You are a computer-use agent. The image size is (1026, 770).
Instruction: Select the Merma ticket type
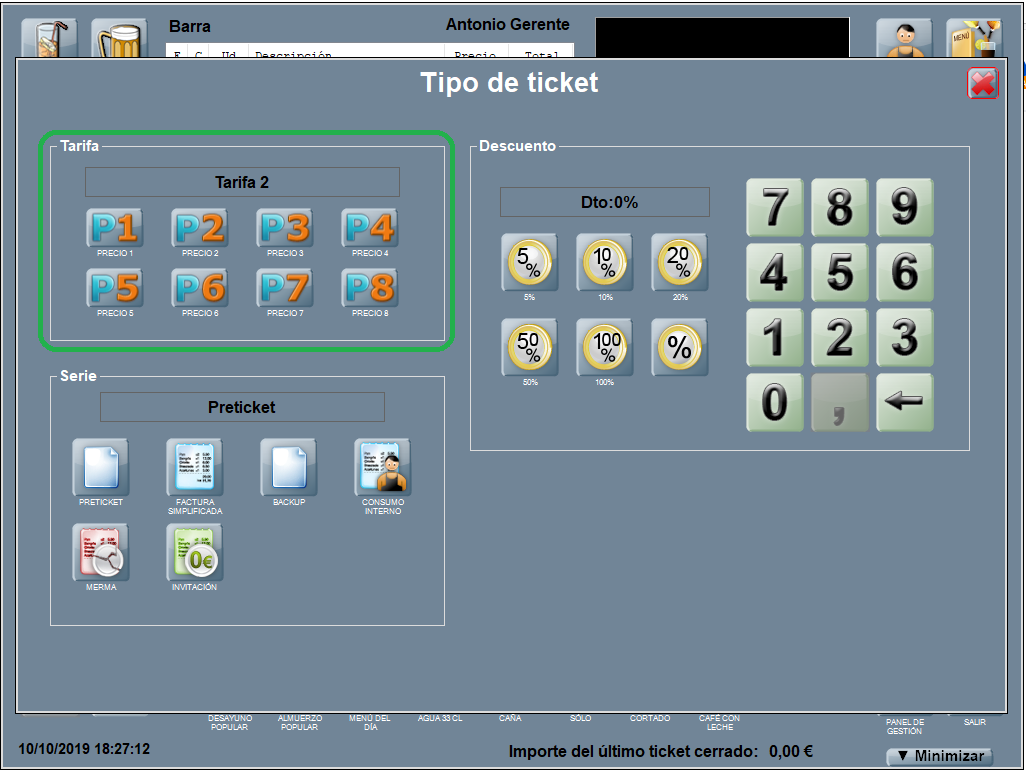[101, 552]
